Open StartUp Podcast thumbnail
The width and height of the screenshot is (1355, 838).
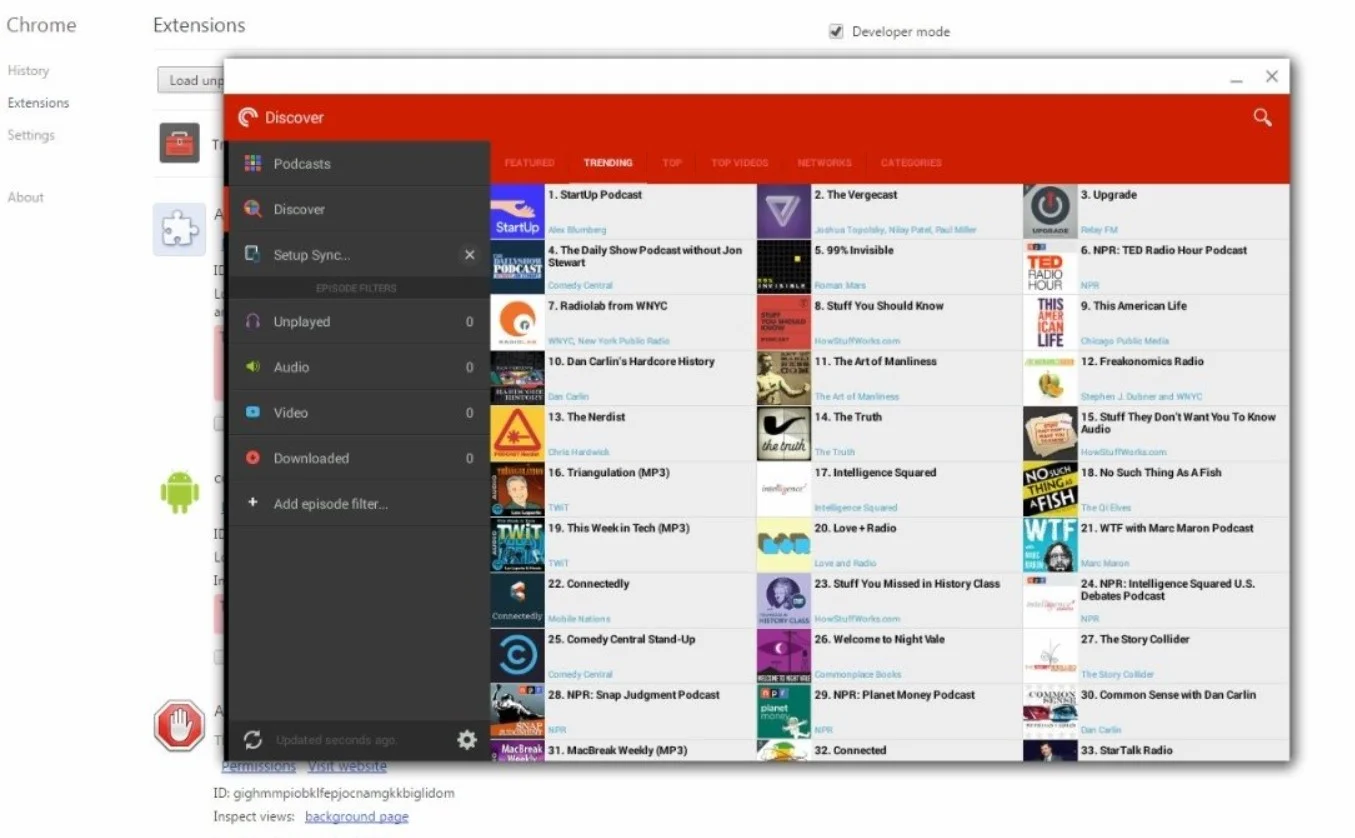click(517, 212)
